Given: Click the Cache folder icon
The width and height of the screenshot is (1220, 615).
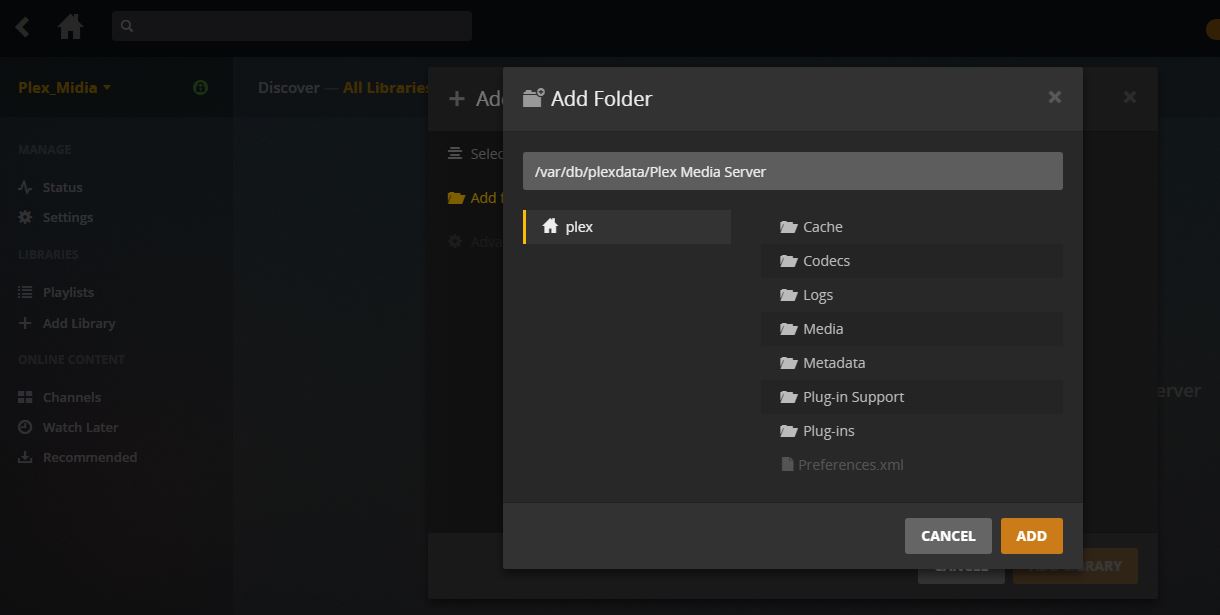Looking at the screenshot, I should 788,227.
